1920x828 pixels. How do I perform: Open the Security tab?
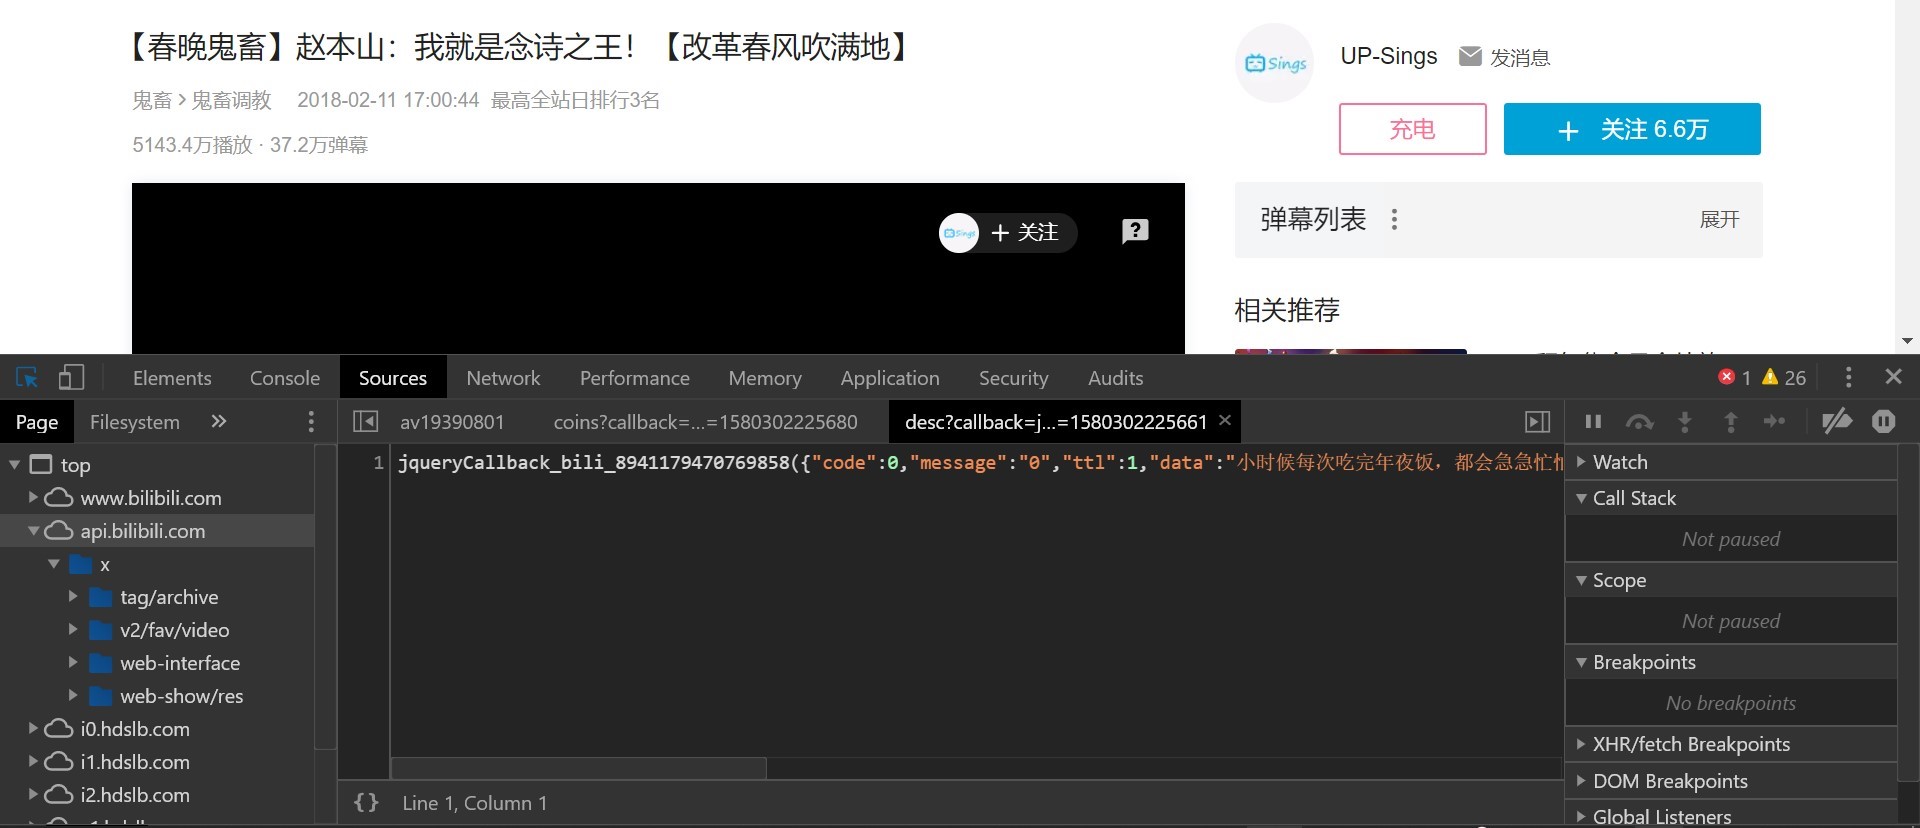(x=1013, y=378)
